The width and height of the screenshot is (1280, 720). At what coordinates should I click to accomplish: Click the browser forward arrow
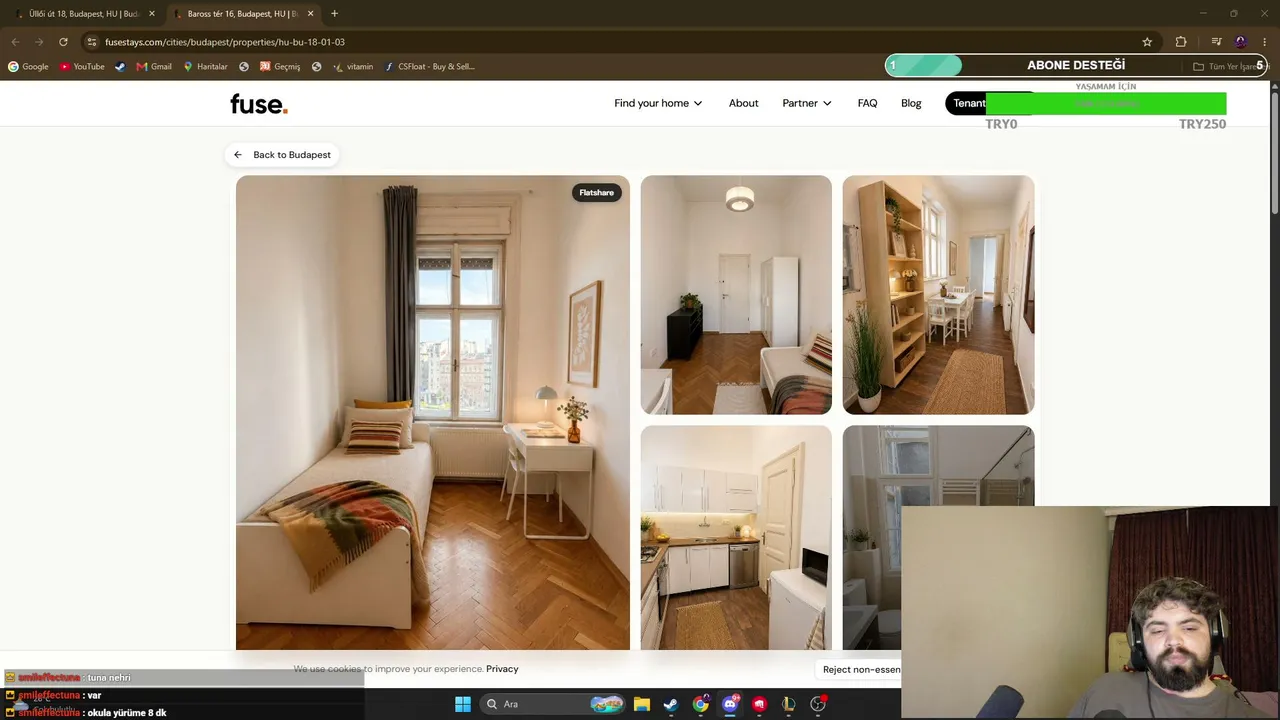pyautogui.click(x=39, y=42)
